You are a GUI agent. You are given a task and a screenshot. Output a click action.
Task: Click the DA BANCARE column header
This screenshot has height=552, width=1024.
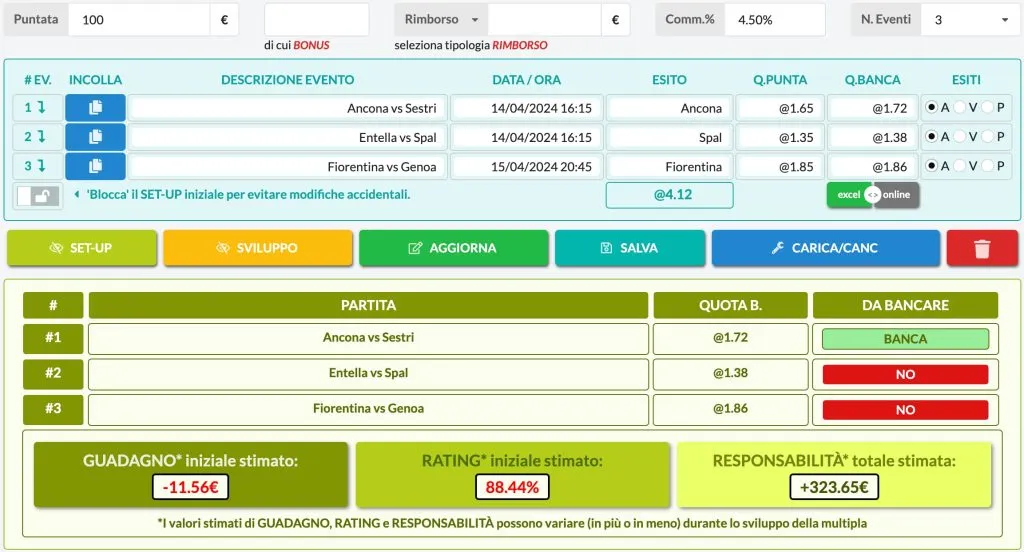(905, 305)
